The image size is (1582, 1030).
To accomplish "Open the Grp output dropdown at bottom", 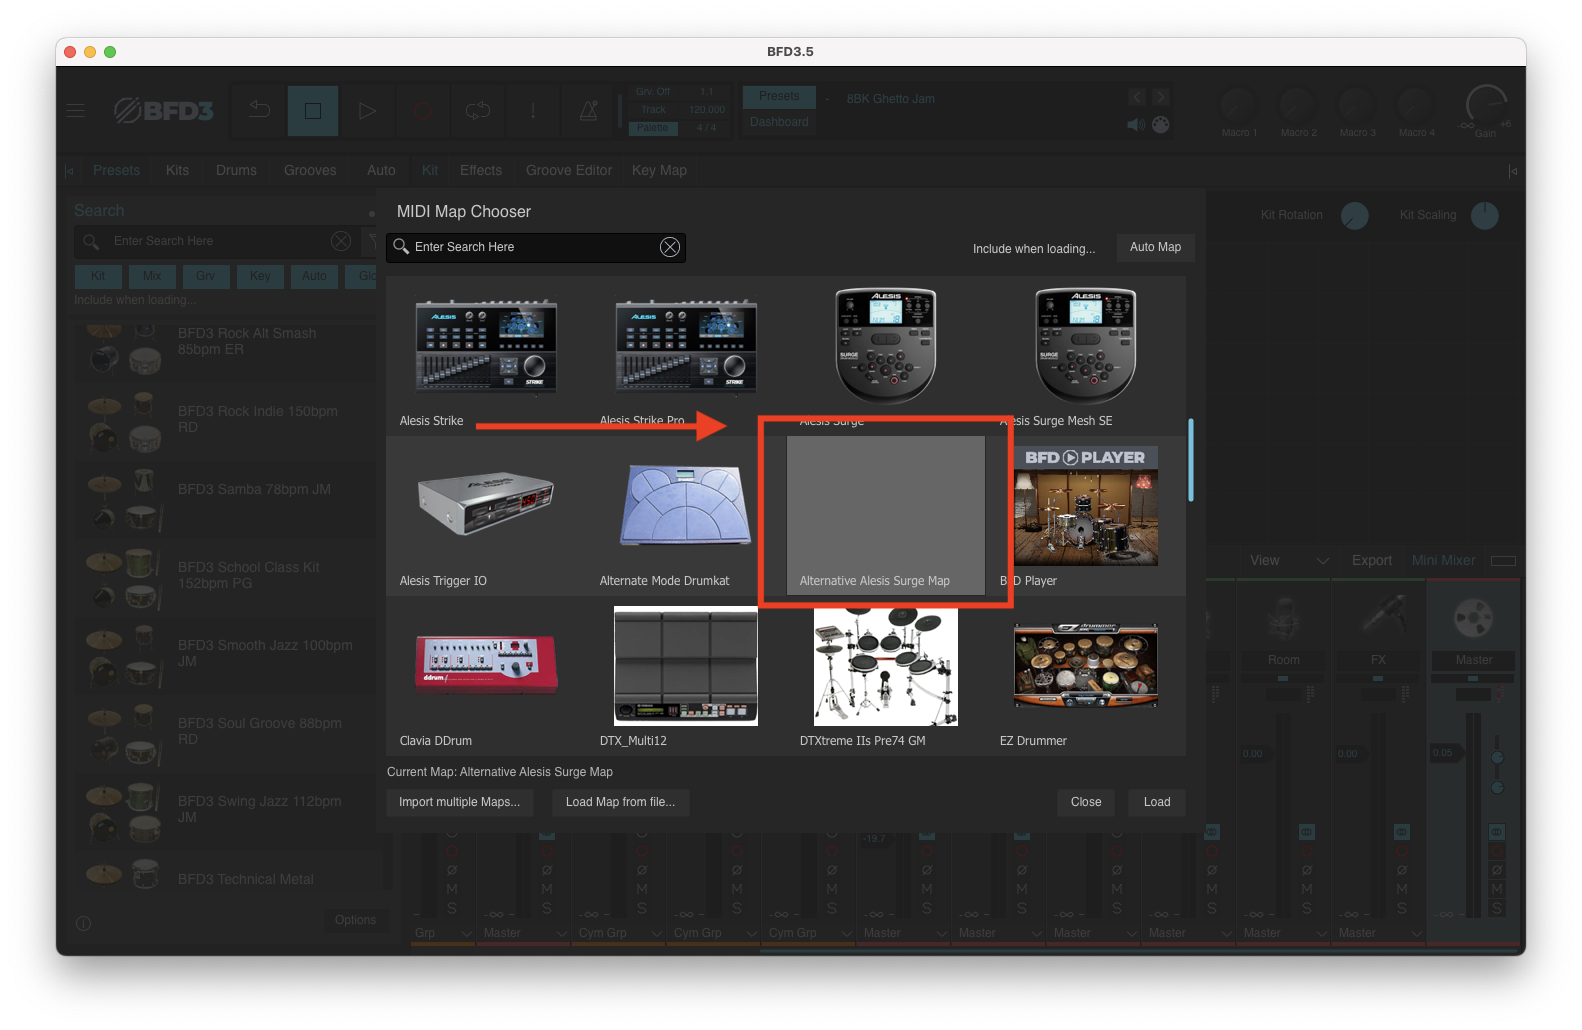I will [x=442, y=933].
